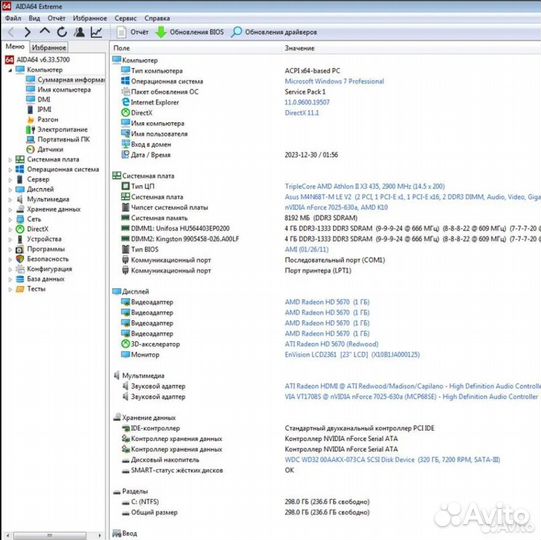Select the IDE-контроллер row
Viewport: 541px width, 540px height.
325,428
